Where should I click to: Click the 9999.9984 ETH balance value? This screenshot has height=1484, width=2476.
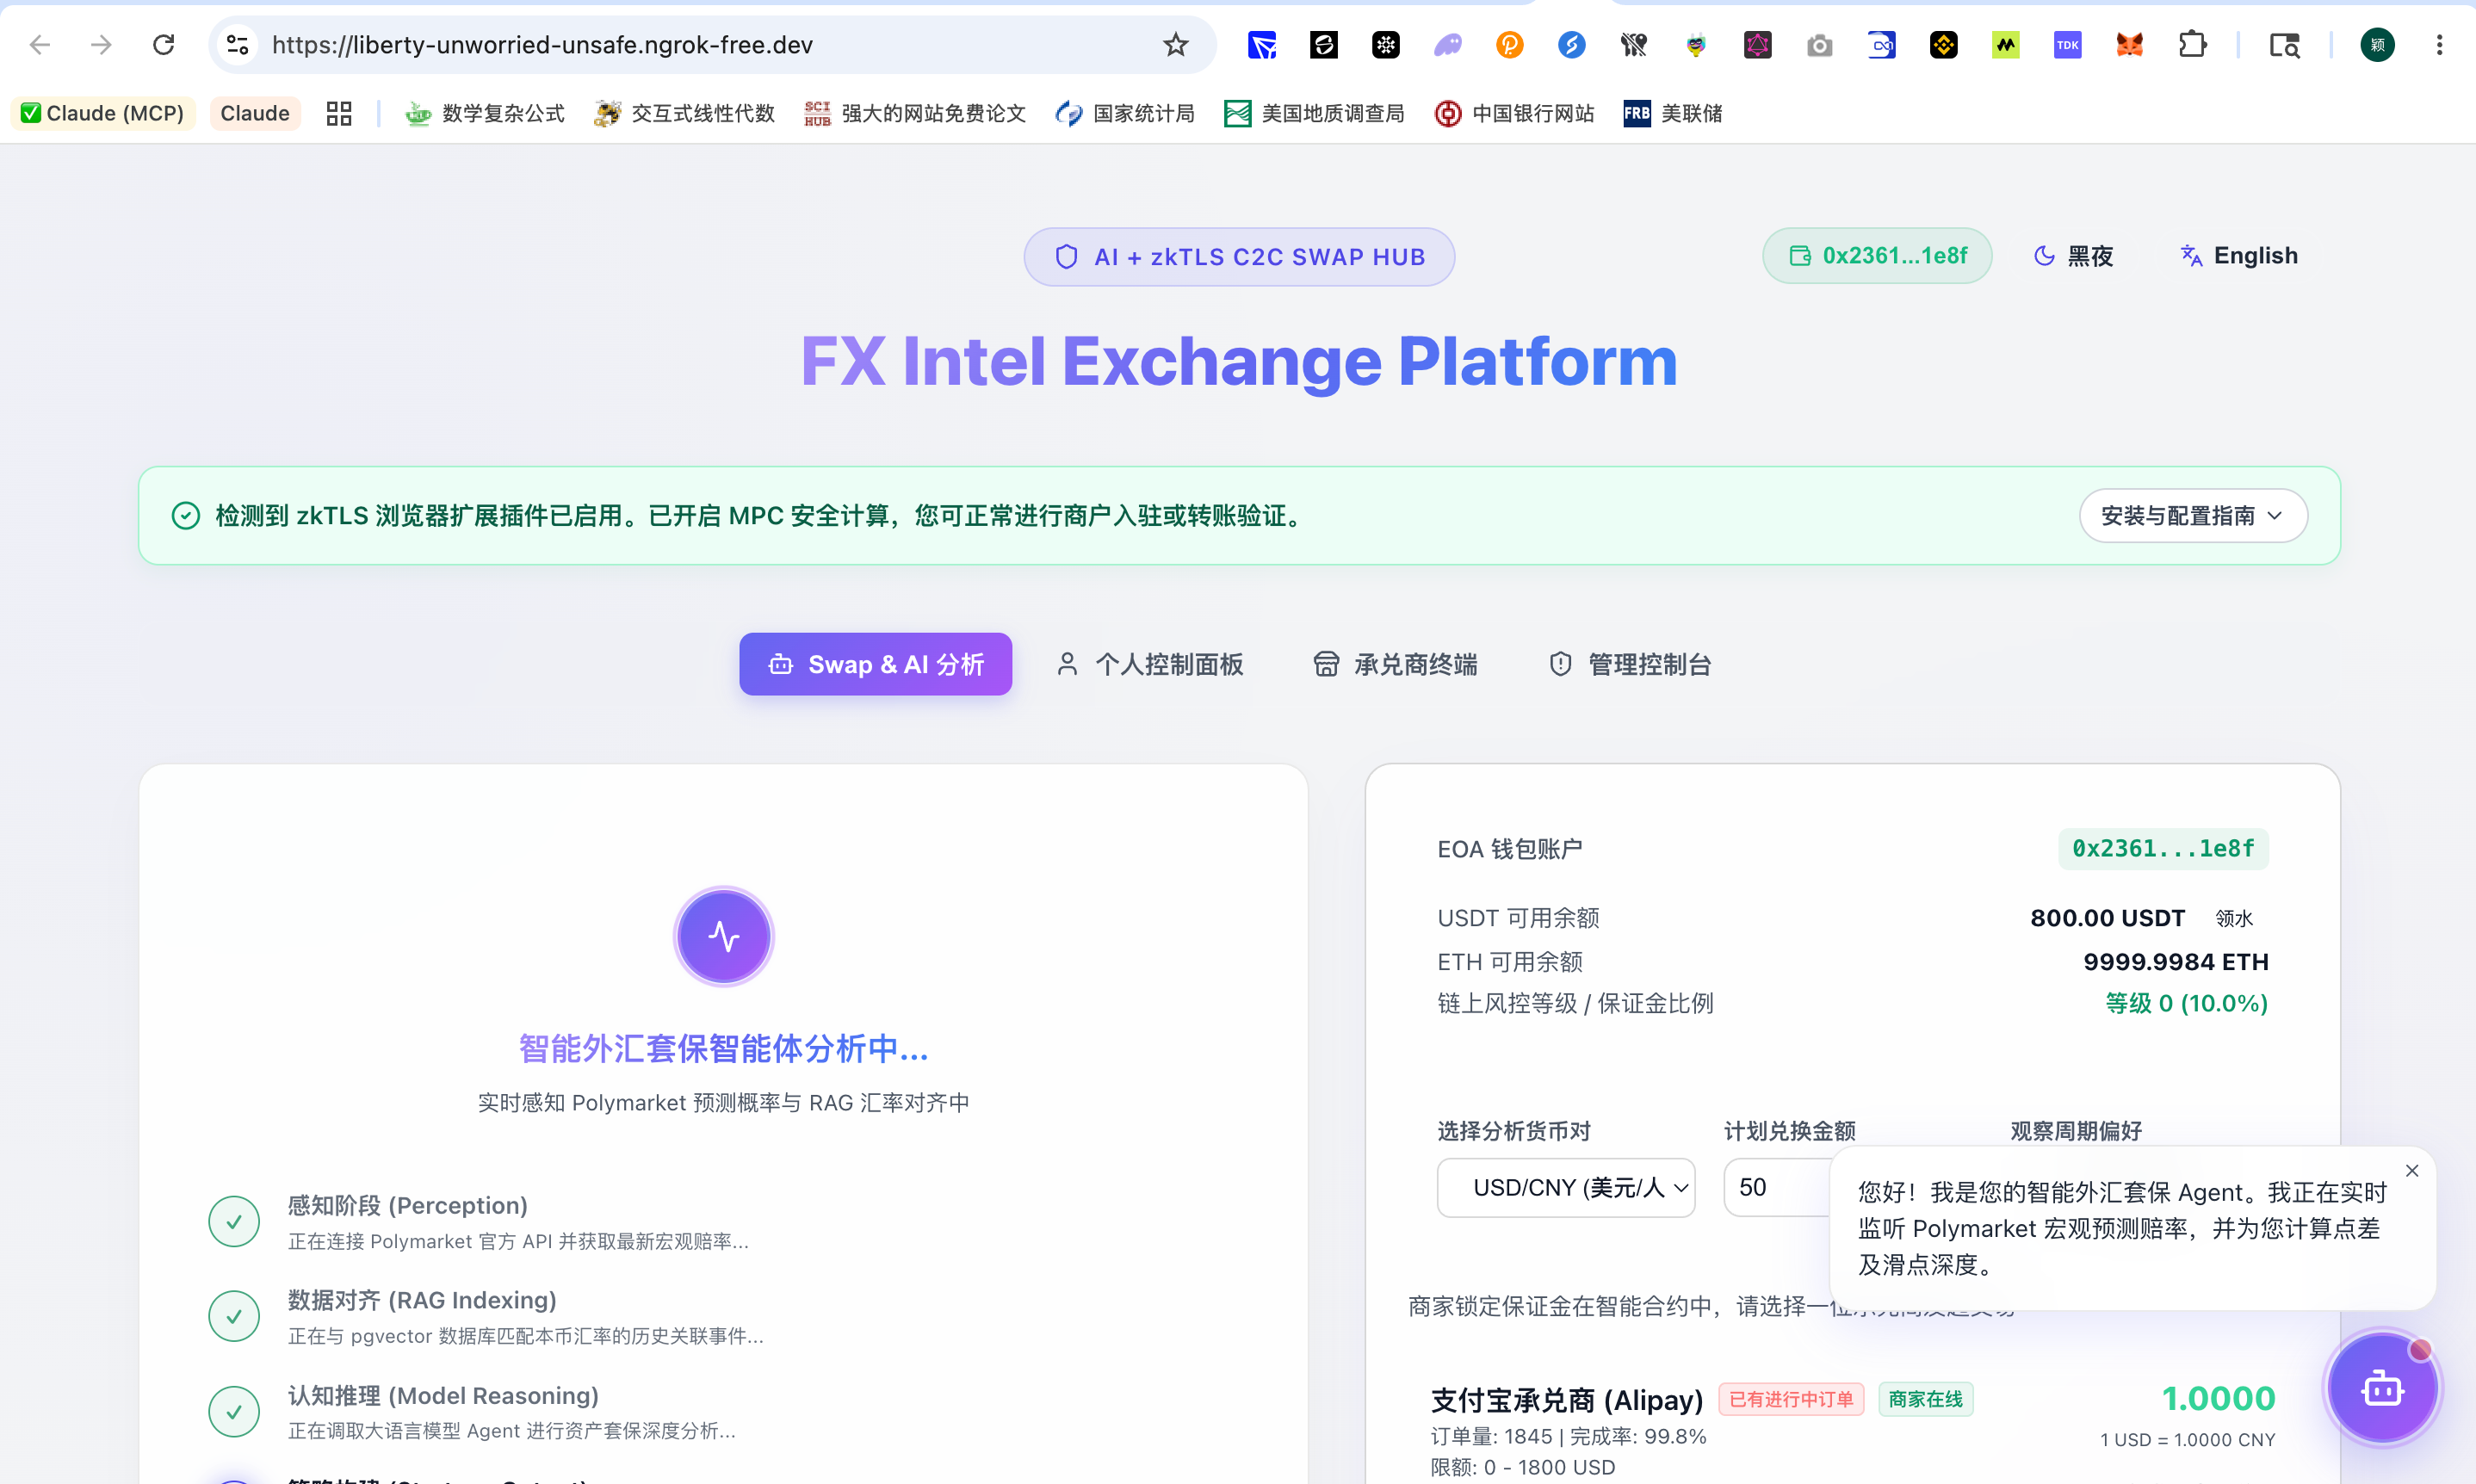pos(2176,962)
